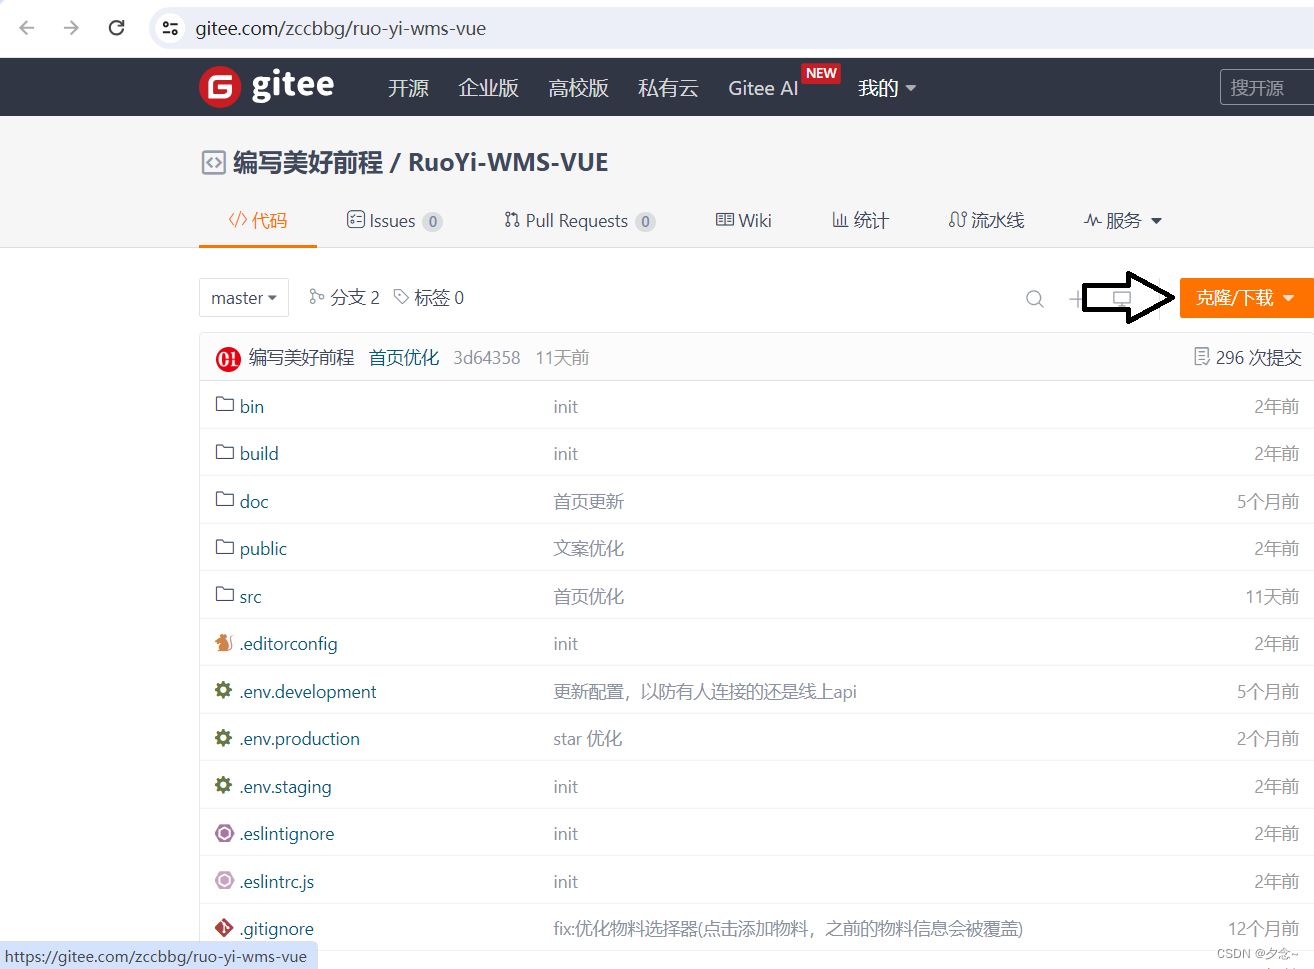Open the 服务 dropdown menu
This screenshot has height=969, width=1314.
(1123, 220)
